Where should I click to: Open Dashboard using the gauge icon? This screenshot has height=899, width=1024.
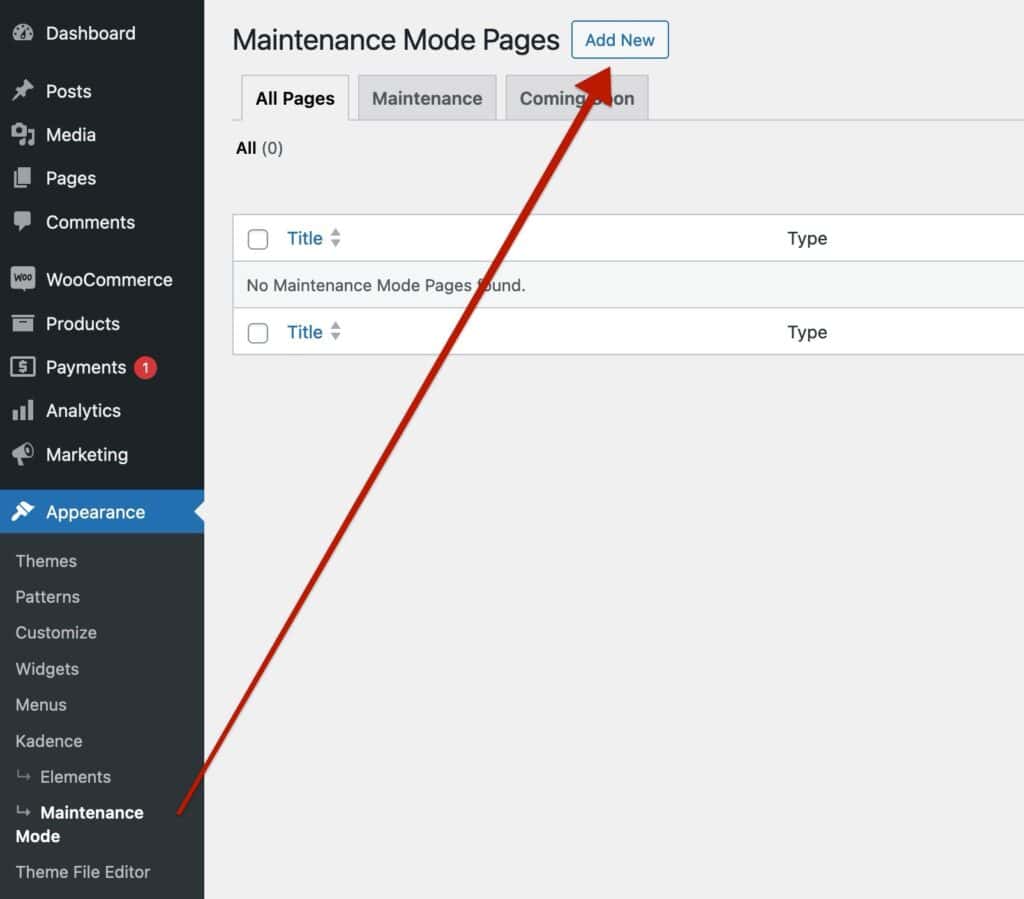click(24, 33)
